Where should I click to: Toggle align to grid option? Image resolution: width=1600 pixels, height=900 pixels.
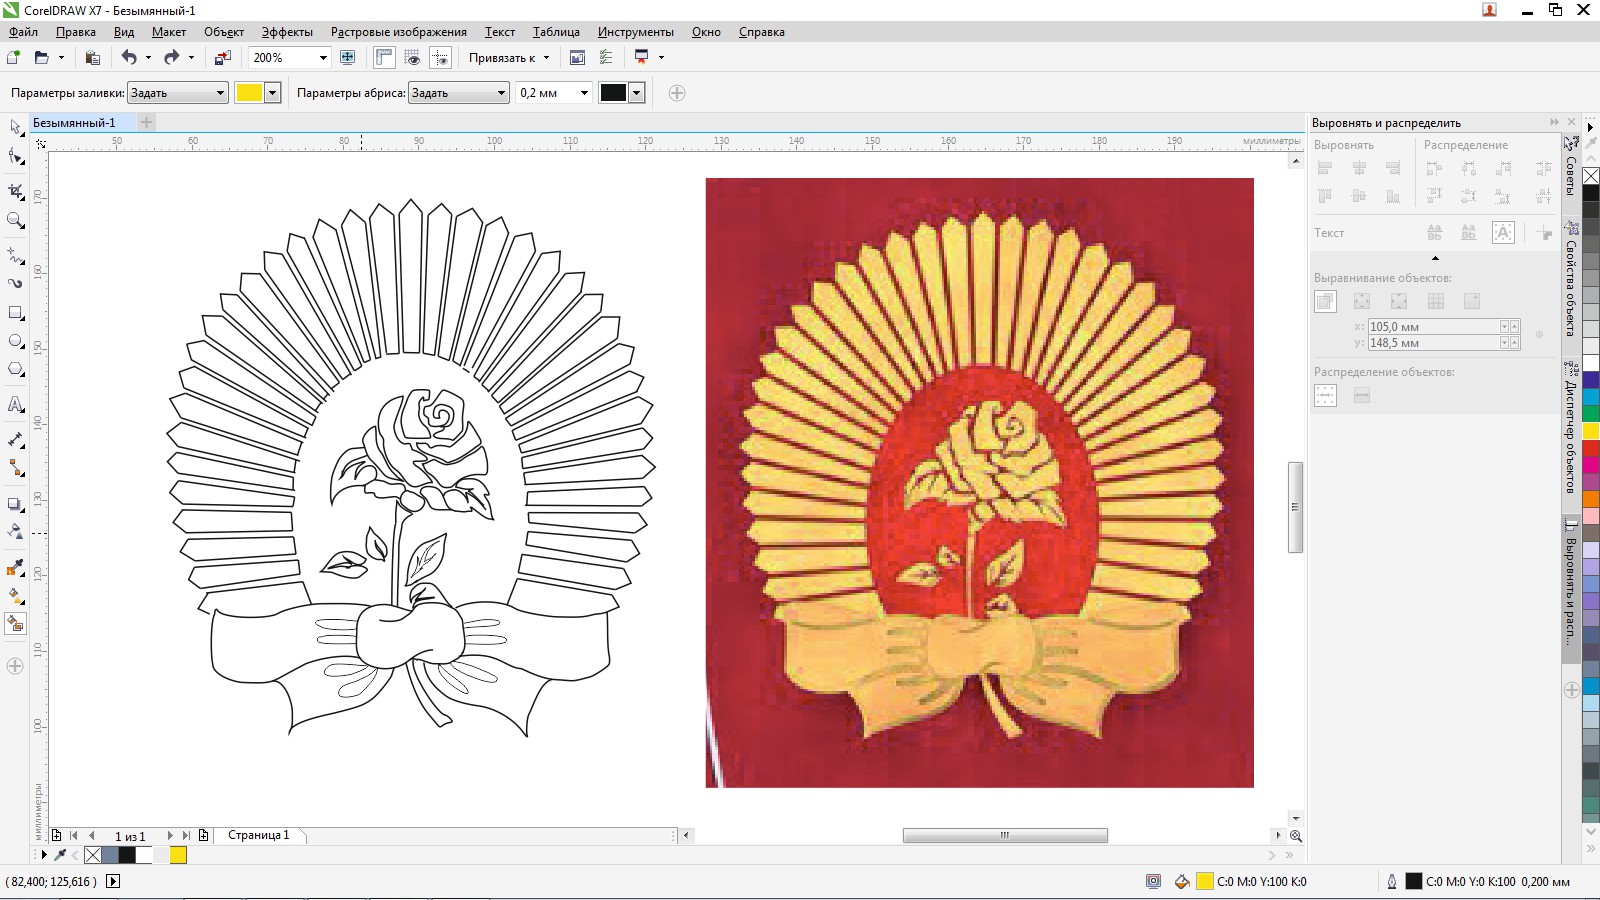click(1436, 301)
